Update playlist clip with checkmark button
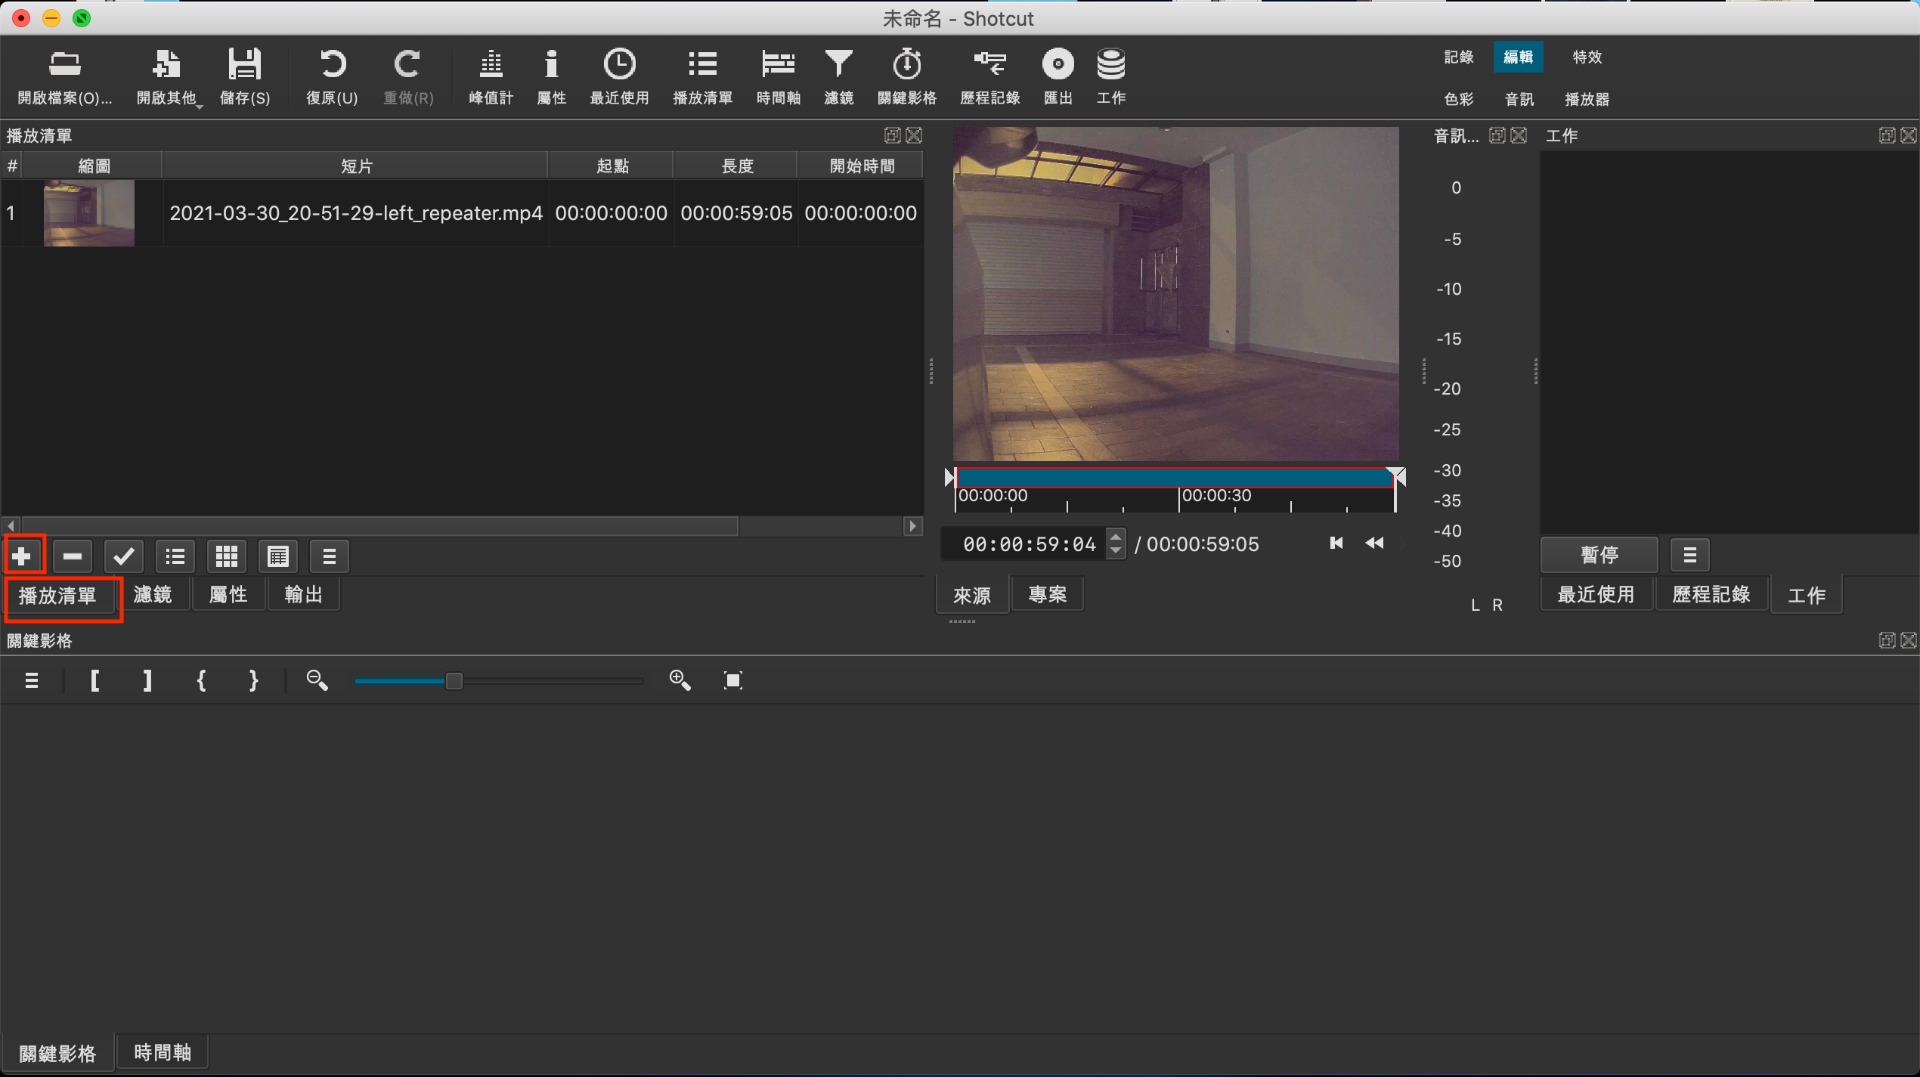1920x1077 pixels. click(x=124, y=556)
